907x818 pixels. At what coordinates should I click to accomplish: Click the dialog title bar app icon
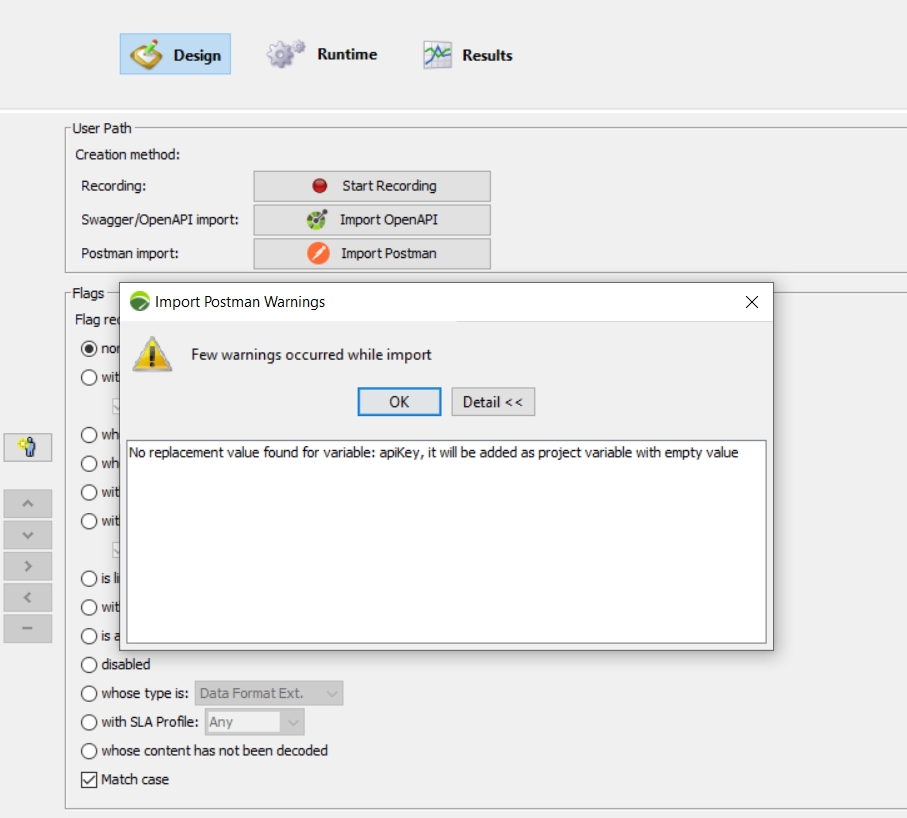pos(139,301)
